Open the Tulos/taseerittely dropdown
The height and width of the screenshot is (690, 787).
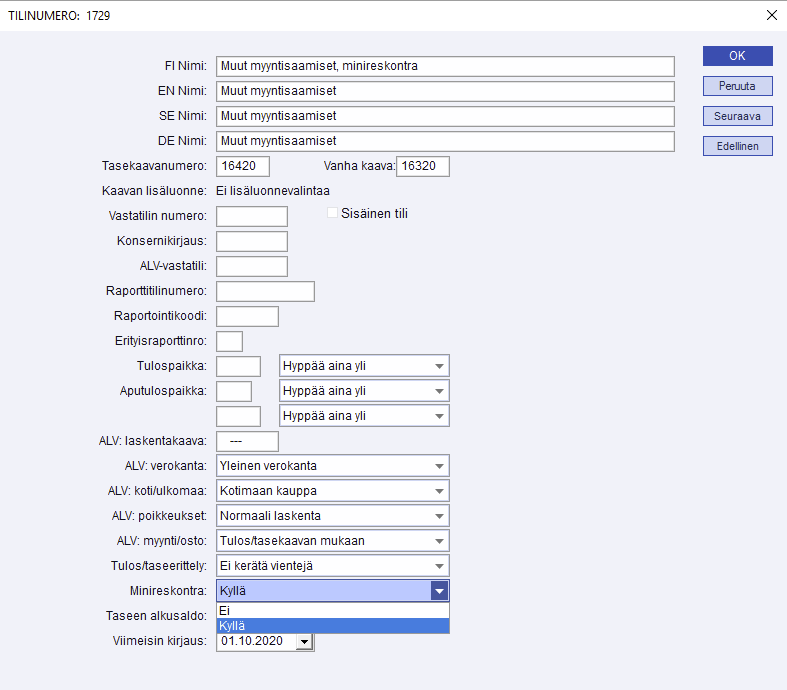click(439, 566)
